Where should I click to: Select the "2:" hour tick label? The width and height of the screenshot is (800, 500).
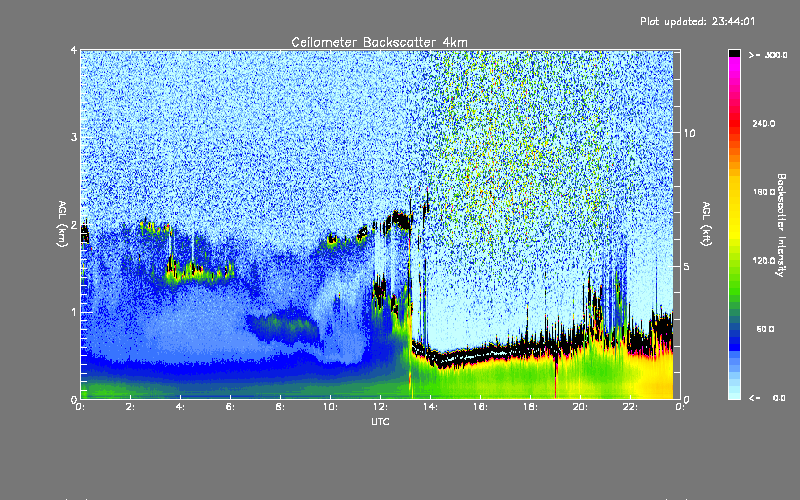[x=130, y=407]
